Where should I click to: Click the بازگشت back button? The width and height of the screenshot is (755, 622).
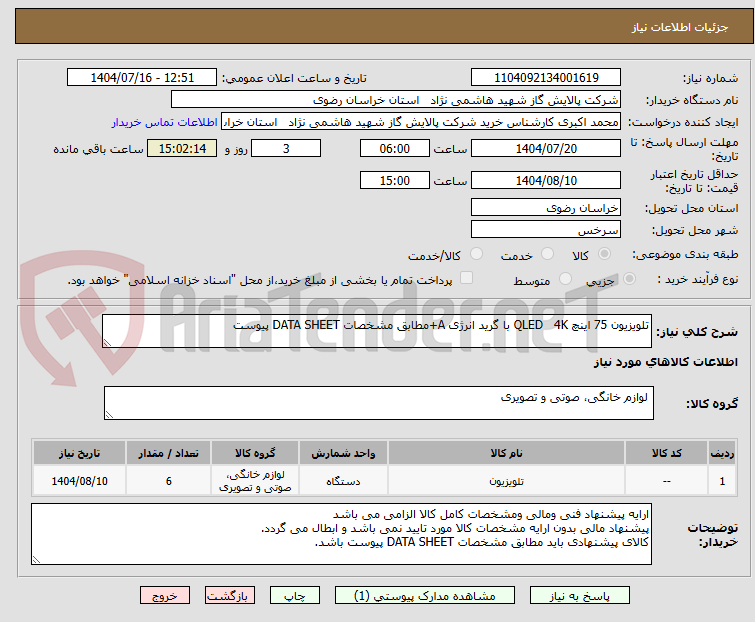pyautogui.click(x=229, y=596)
